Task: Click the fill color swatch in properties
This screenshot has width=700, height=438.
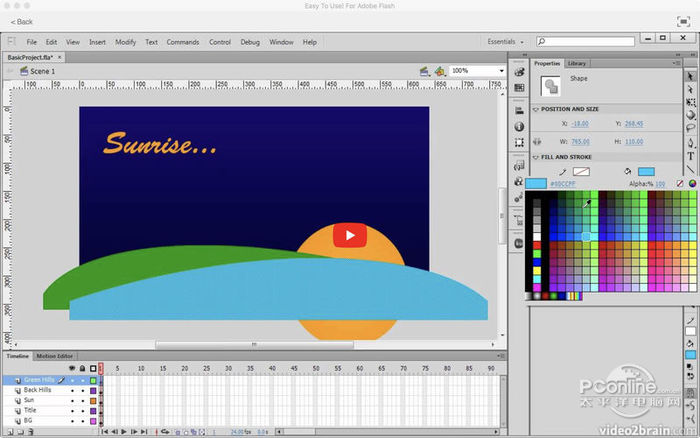Action: [645, 172]
